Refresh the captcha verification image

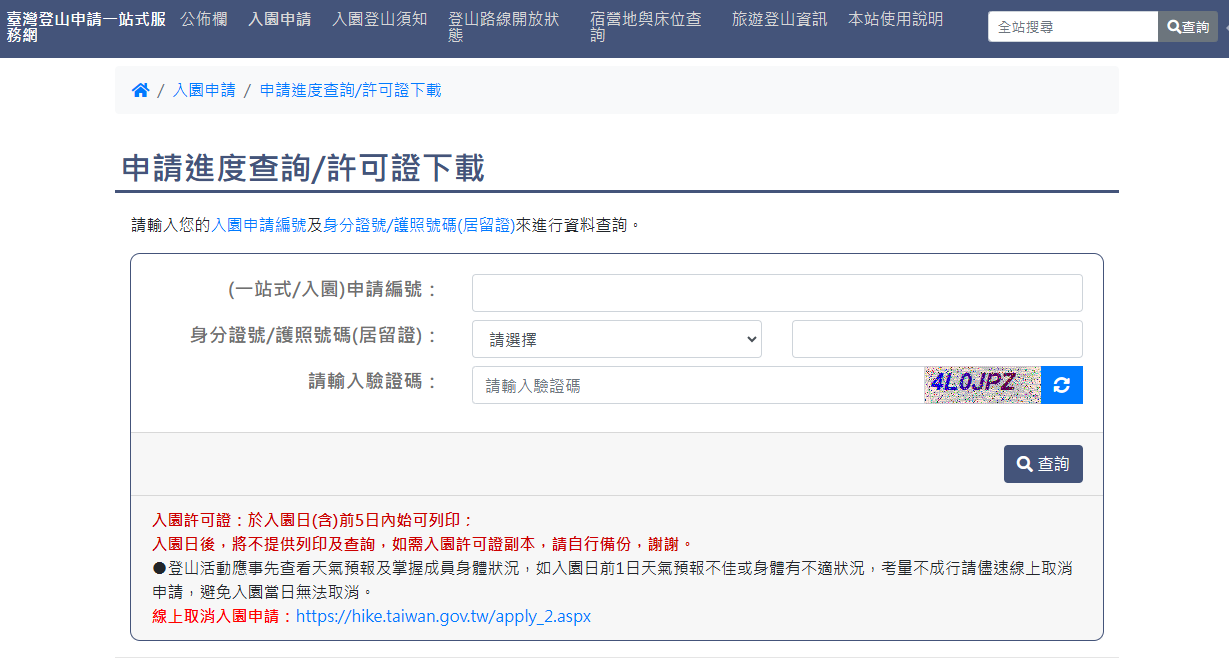point(1061,385)
